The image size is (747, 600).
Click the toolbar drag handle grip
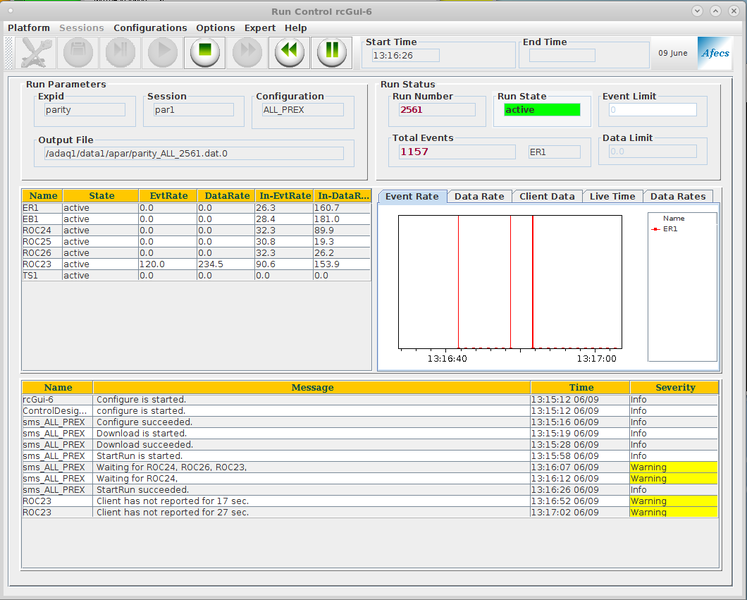click(x=9, y=53)
